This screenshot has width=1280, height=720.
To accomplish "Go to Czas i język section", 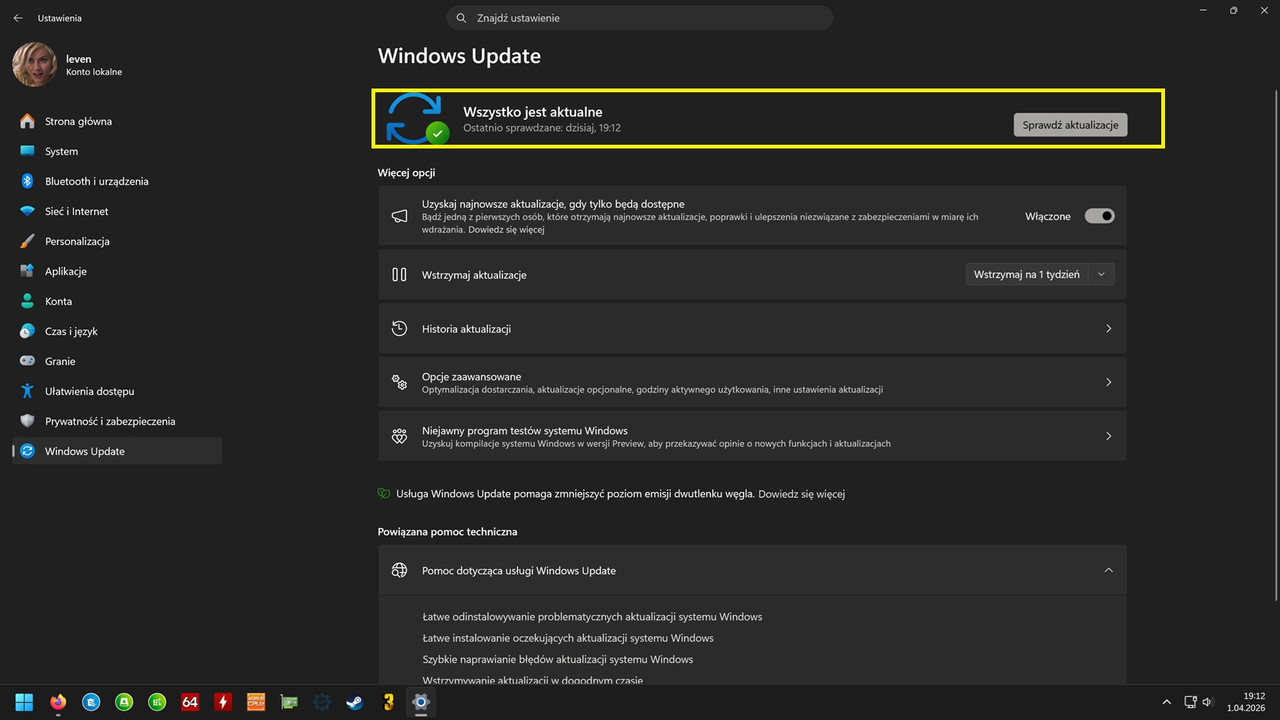I will (117, 331).
